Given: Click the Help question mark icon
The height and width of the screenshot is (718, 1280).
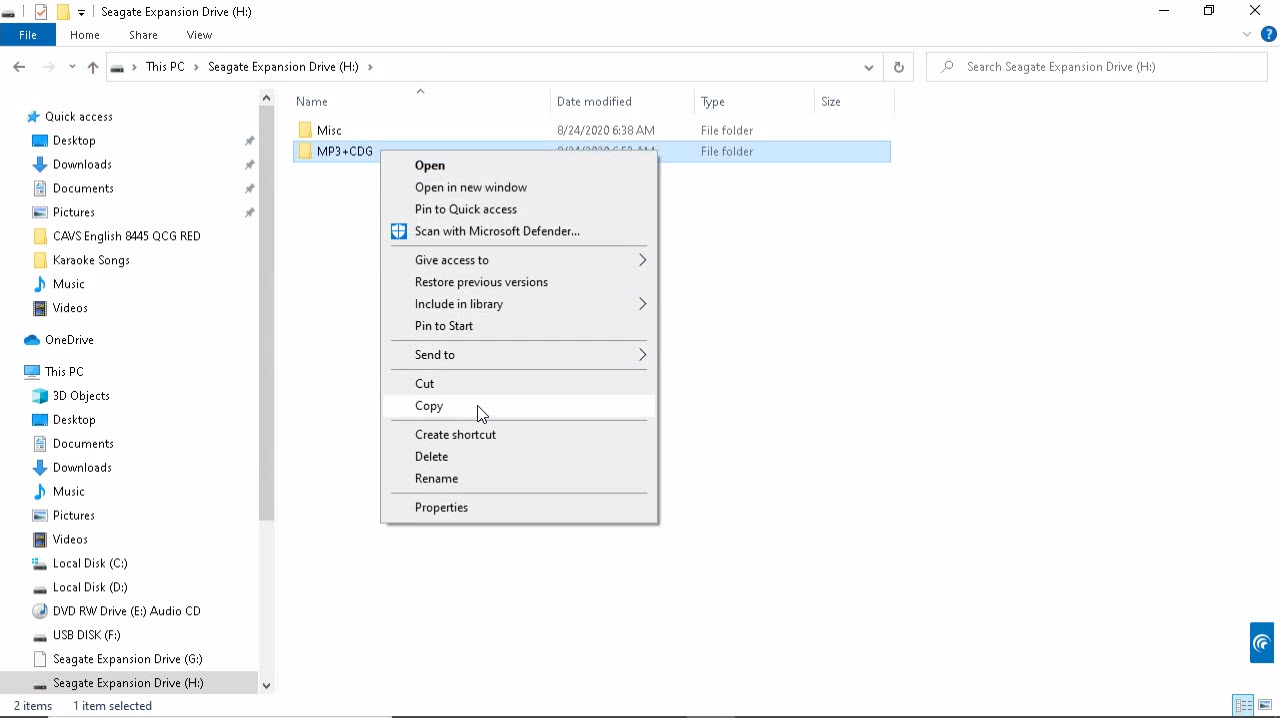Looking at the screenshot, I should click(x=1269, y=34).
